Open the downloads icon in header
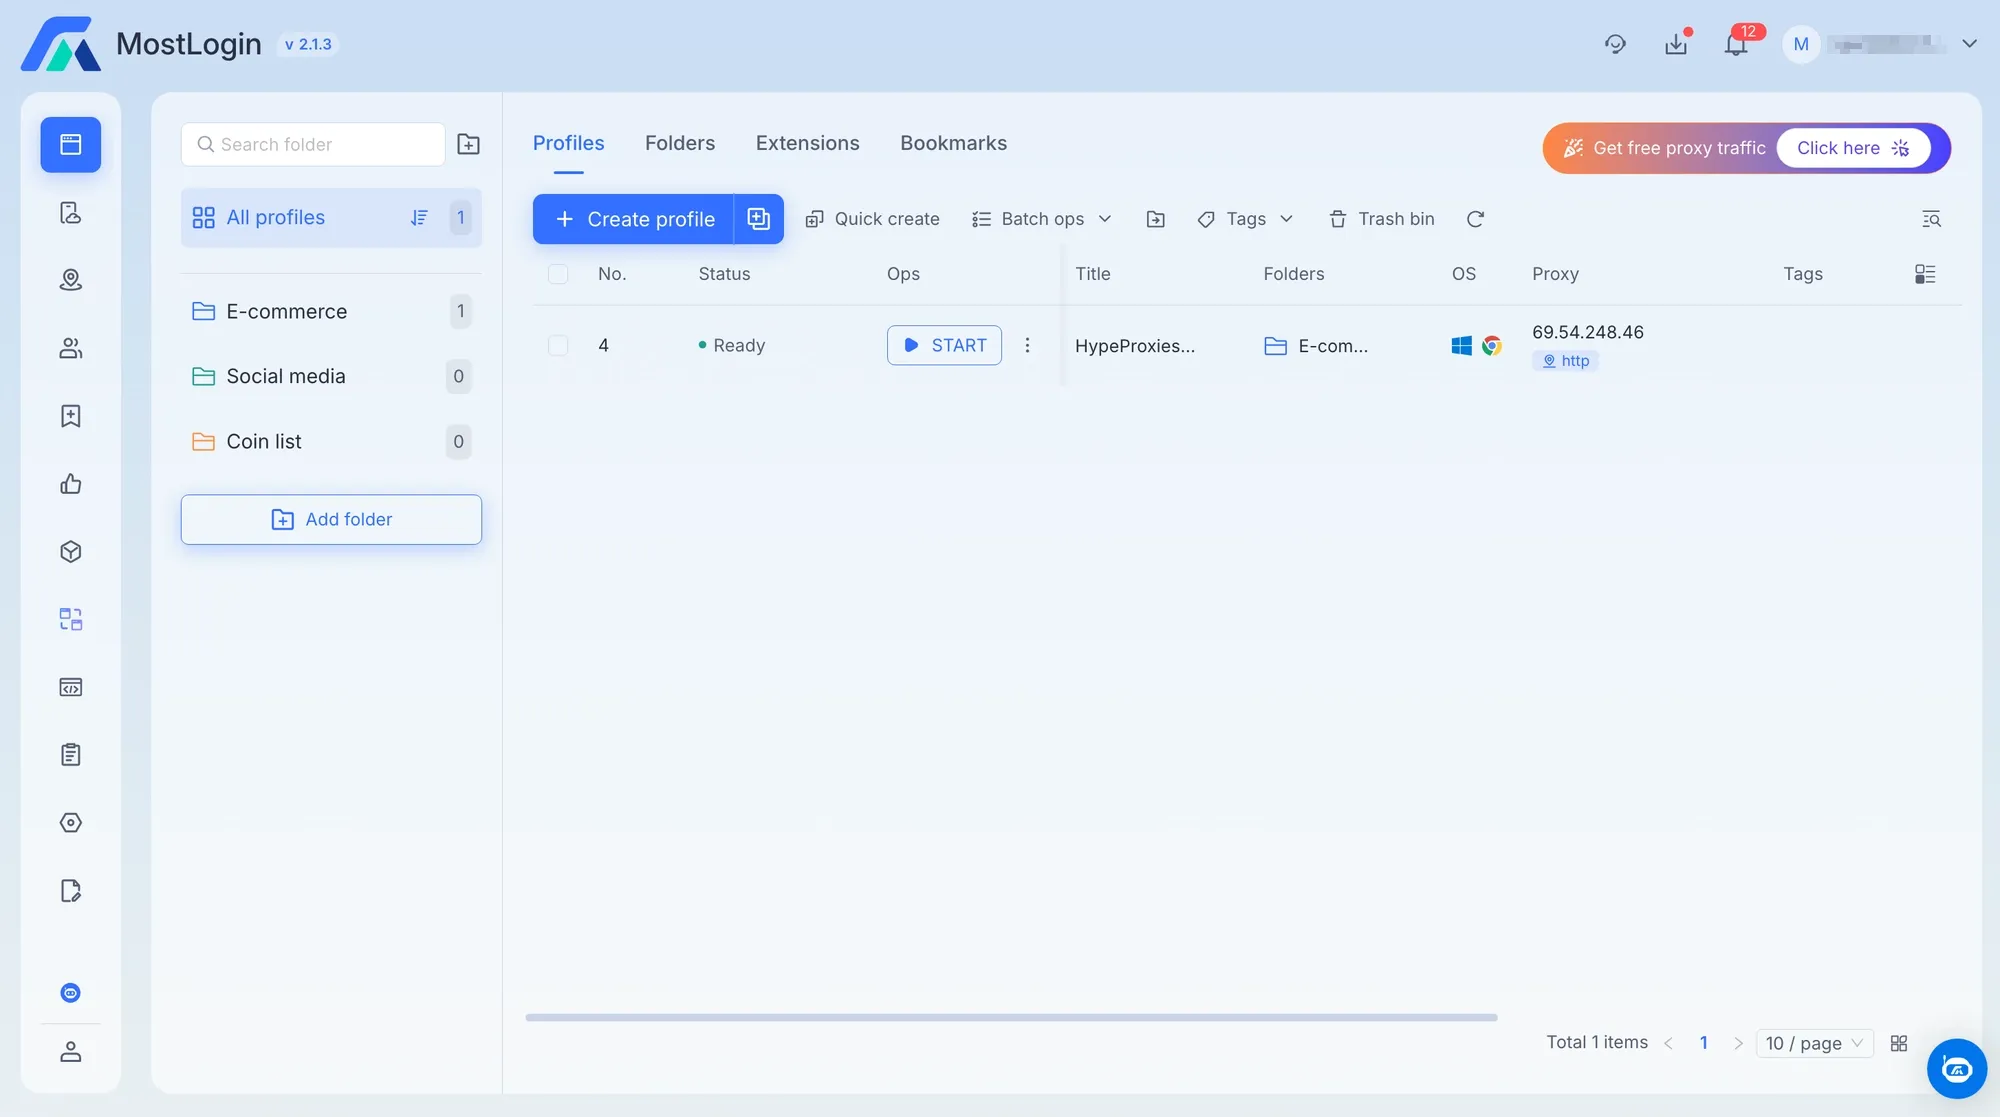This screenshot has width=2000, height=1117. (1676, 45)
